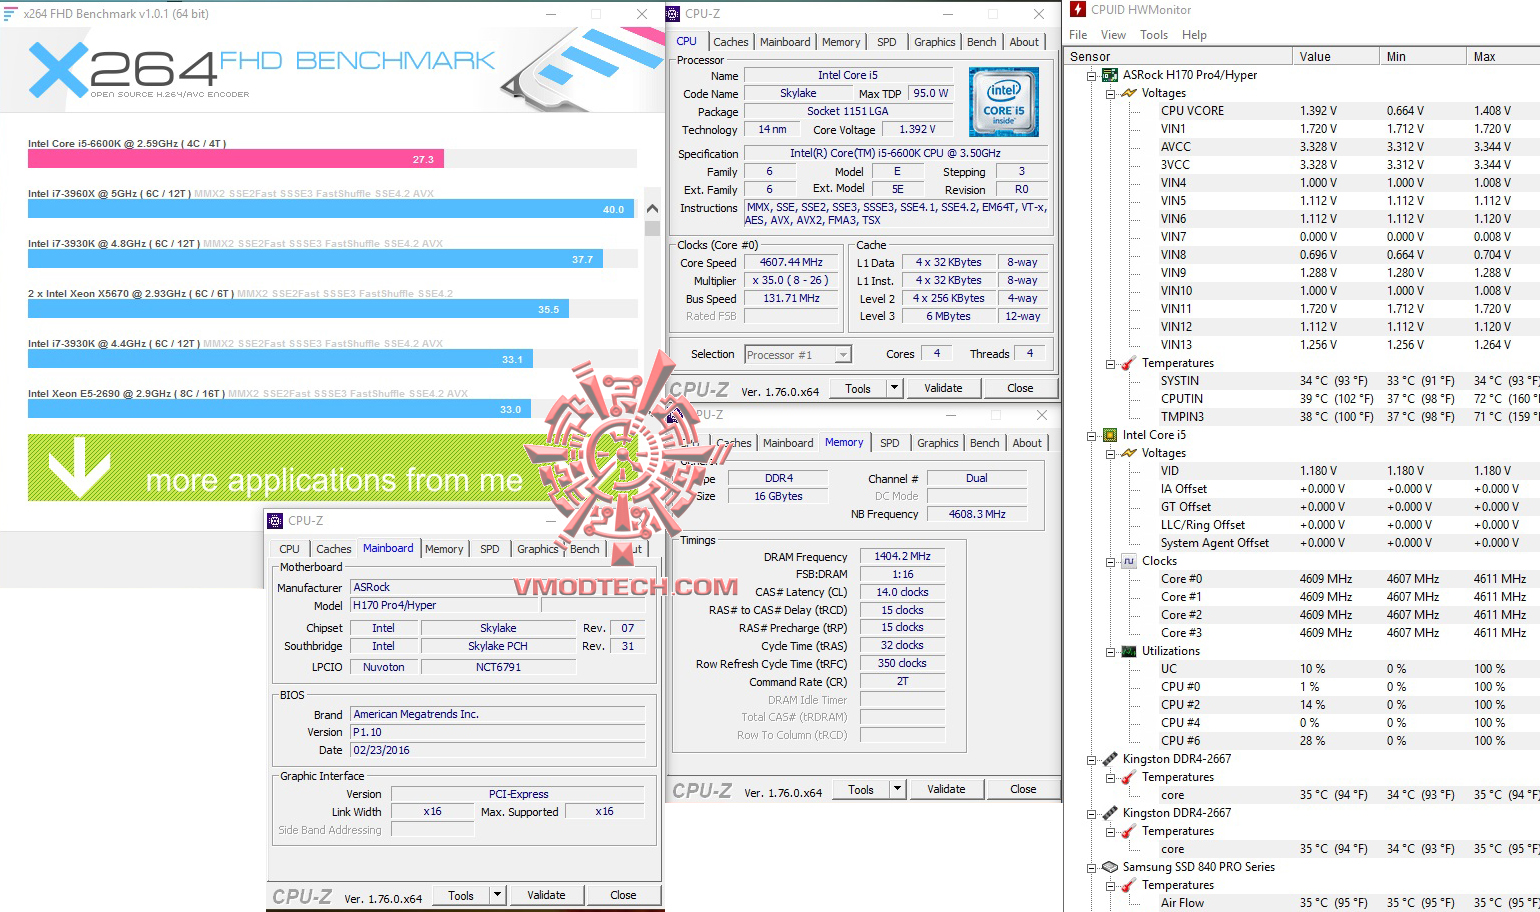Open the Processor #1 selection dropdown
This screenshot has width=1540, height=912.
point(843,355)
